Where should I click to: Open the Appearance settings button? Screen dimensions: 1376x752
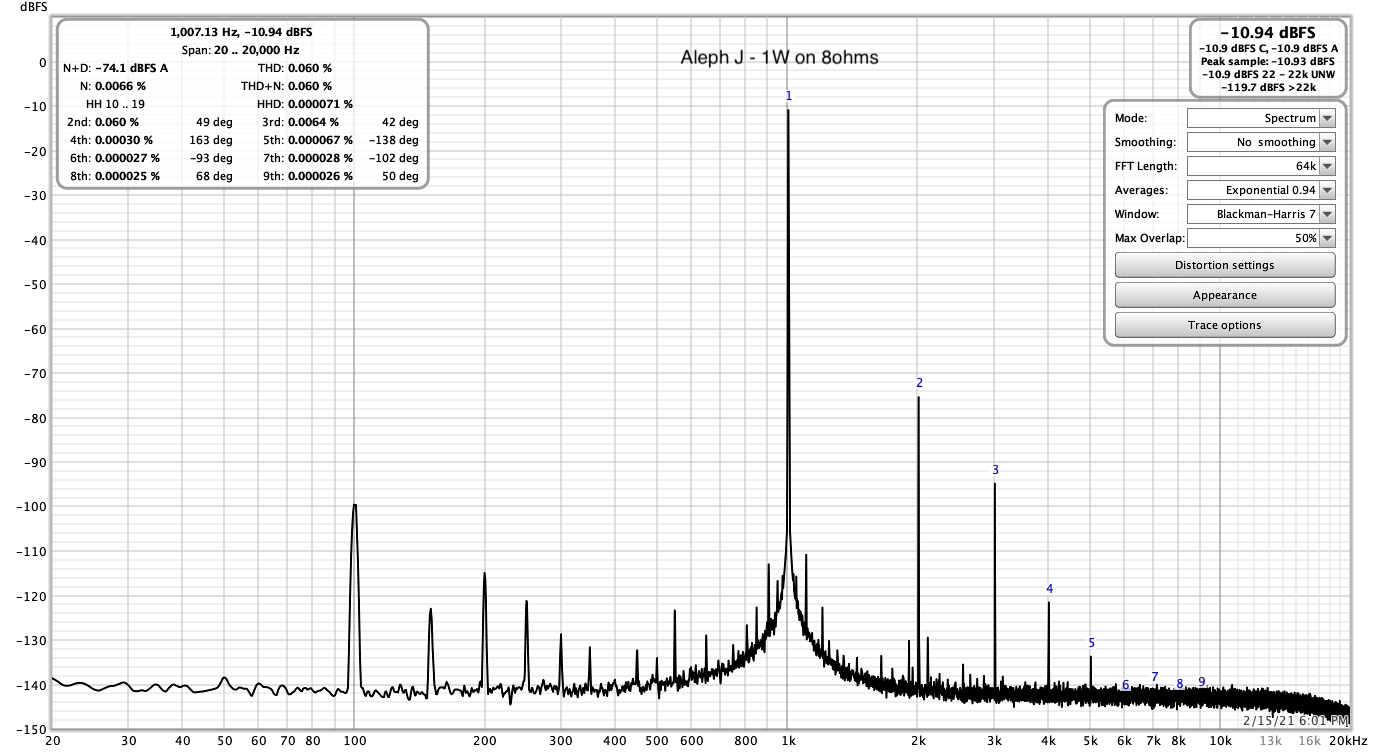click(x=1225, y=295)
